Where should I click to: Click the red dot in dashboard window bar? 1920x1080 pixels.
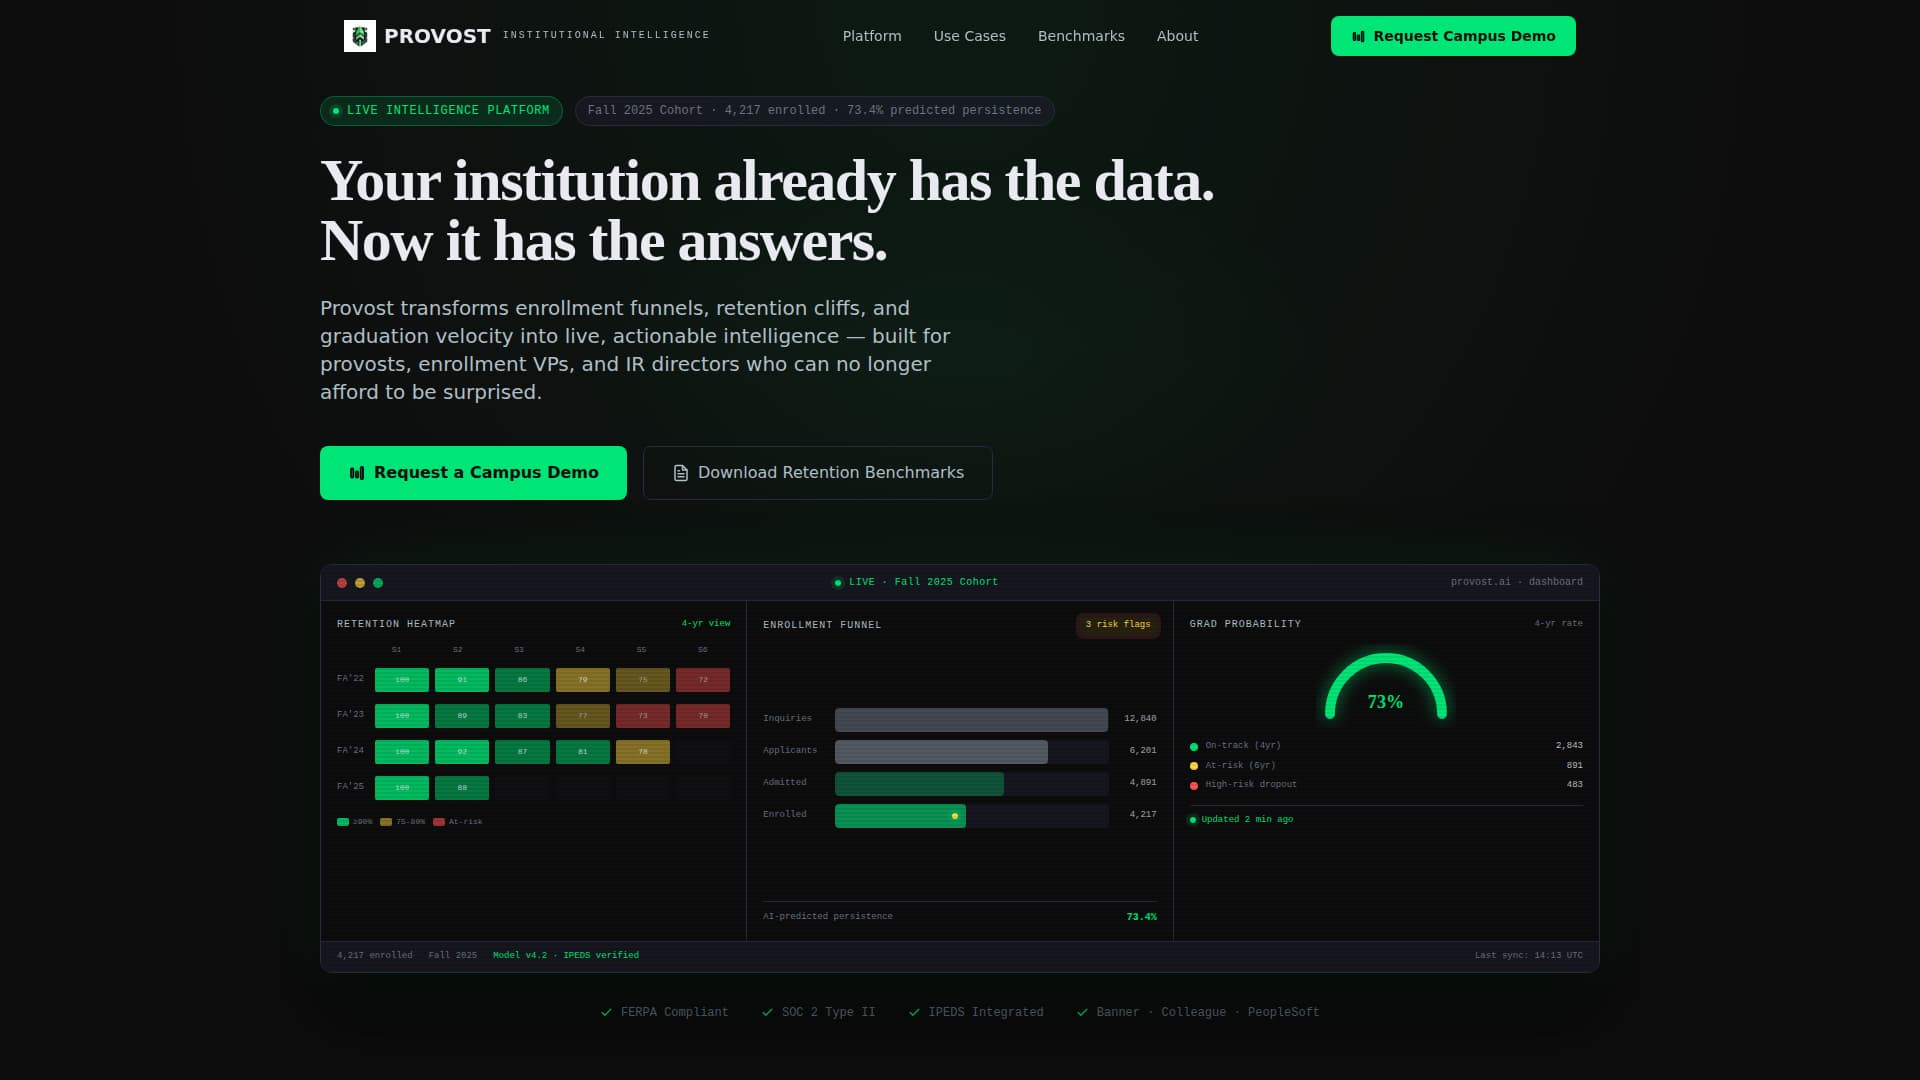tap(342, 583)
